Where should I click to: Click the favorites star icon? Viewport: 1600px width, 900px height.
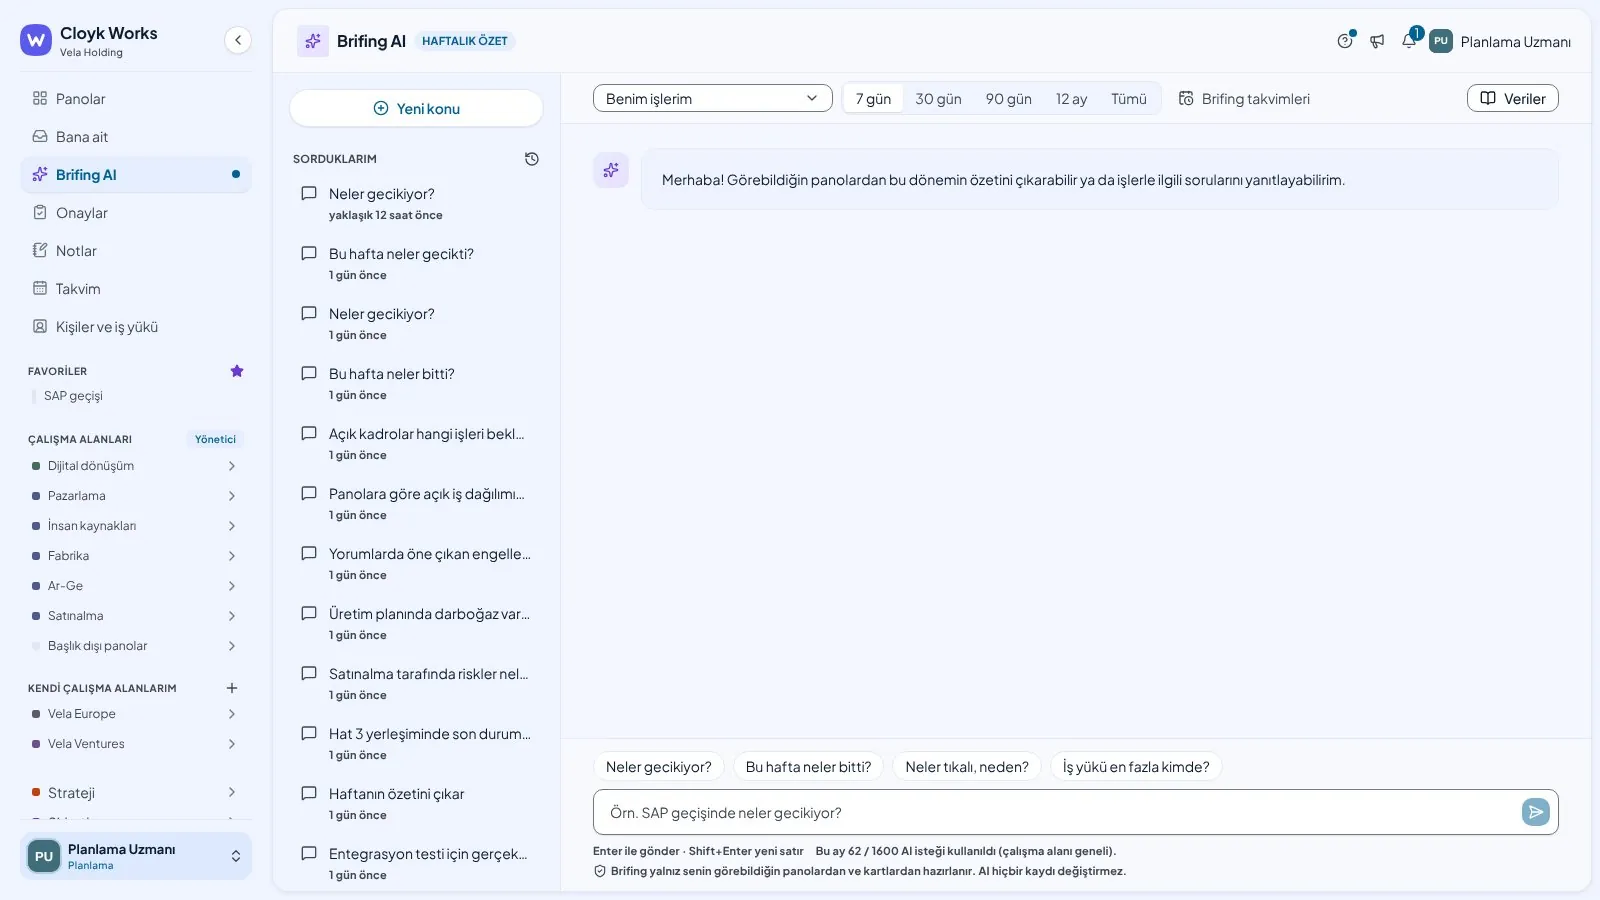click(x=237, y=371)
